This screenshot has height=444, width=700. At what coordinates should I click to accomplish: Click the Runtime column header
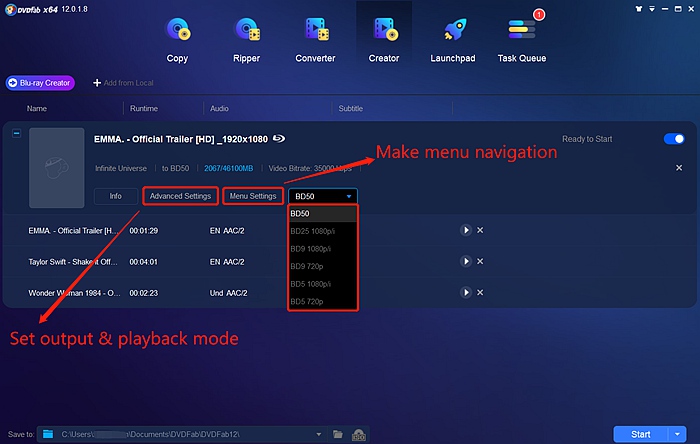[144, 108]
